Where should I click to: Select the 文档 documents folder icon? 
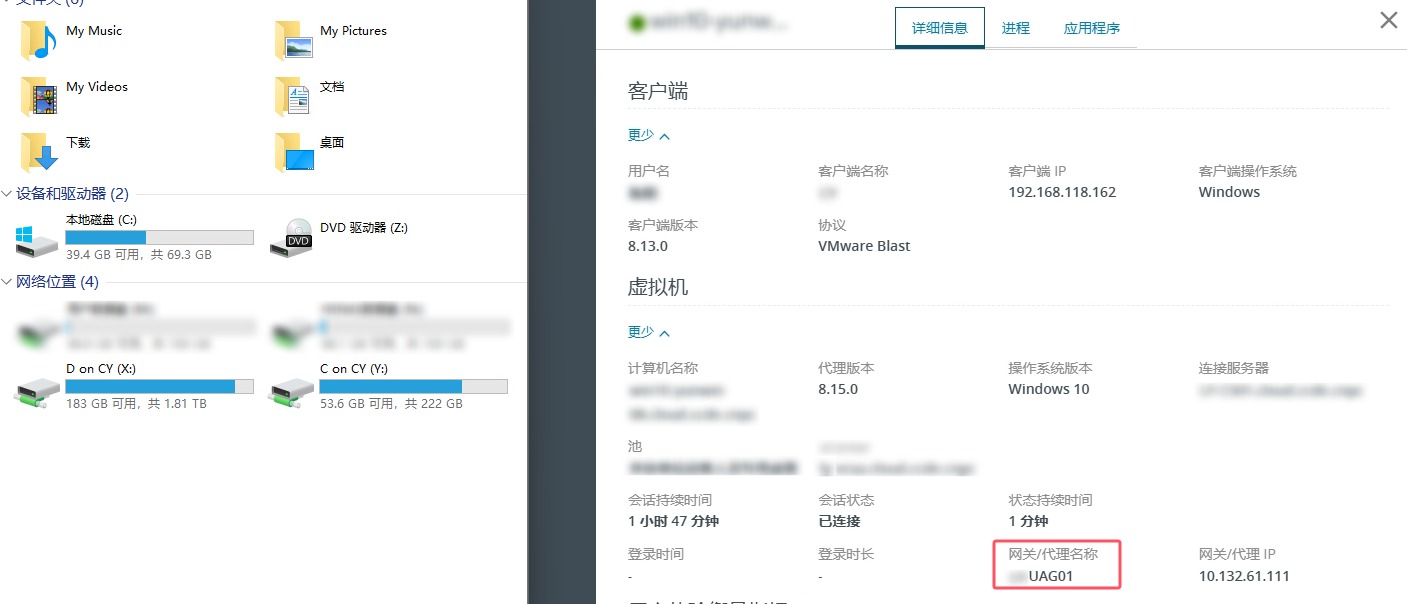(x=293, y=96)
